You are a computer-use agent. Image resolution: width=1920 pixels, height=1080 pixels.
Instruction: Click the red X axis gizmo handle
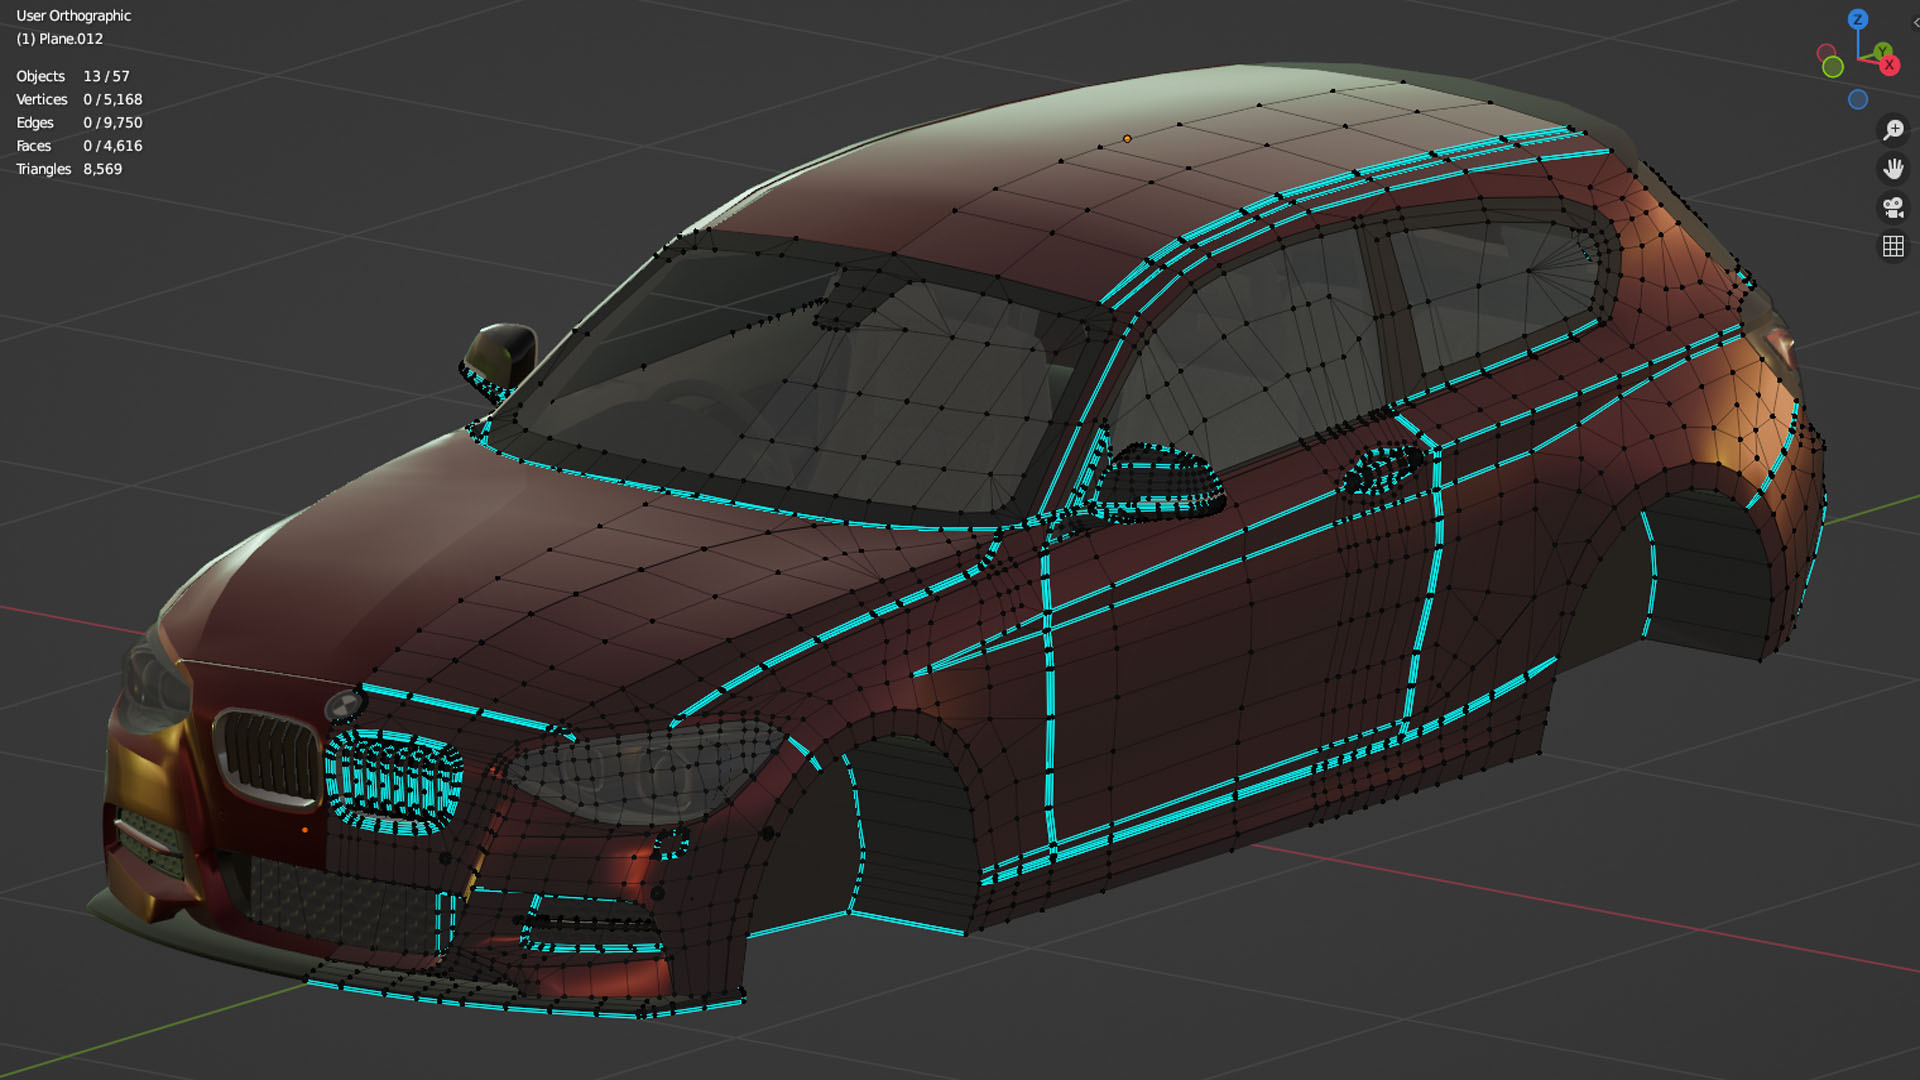tap(1889, 66)
